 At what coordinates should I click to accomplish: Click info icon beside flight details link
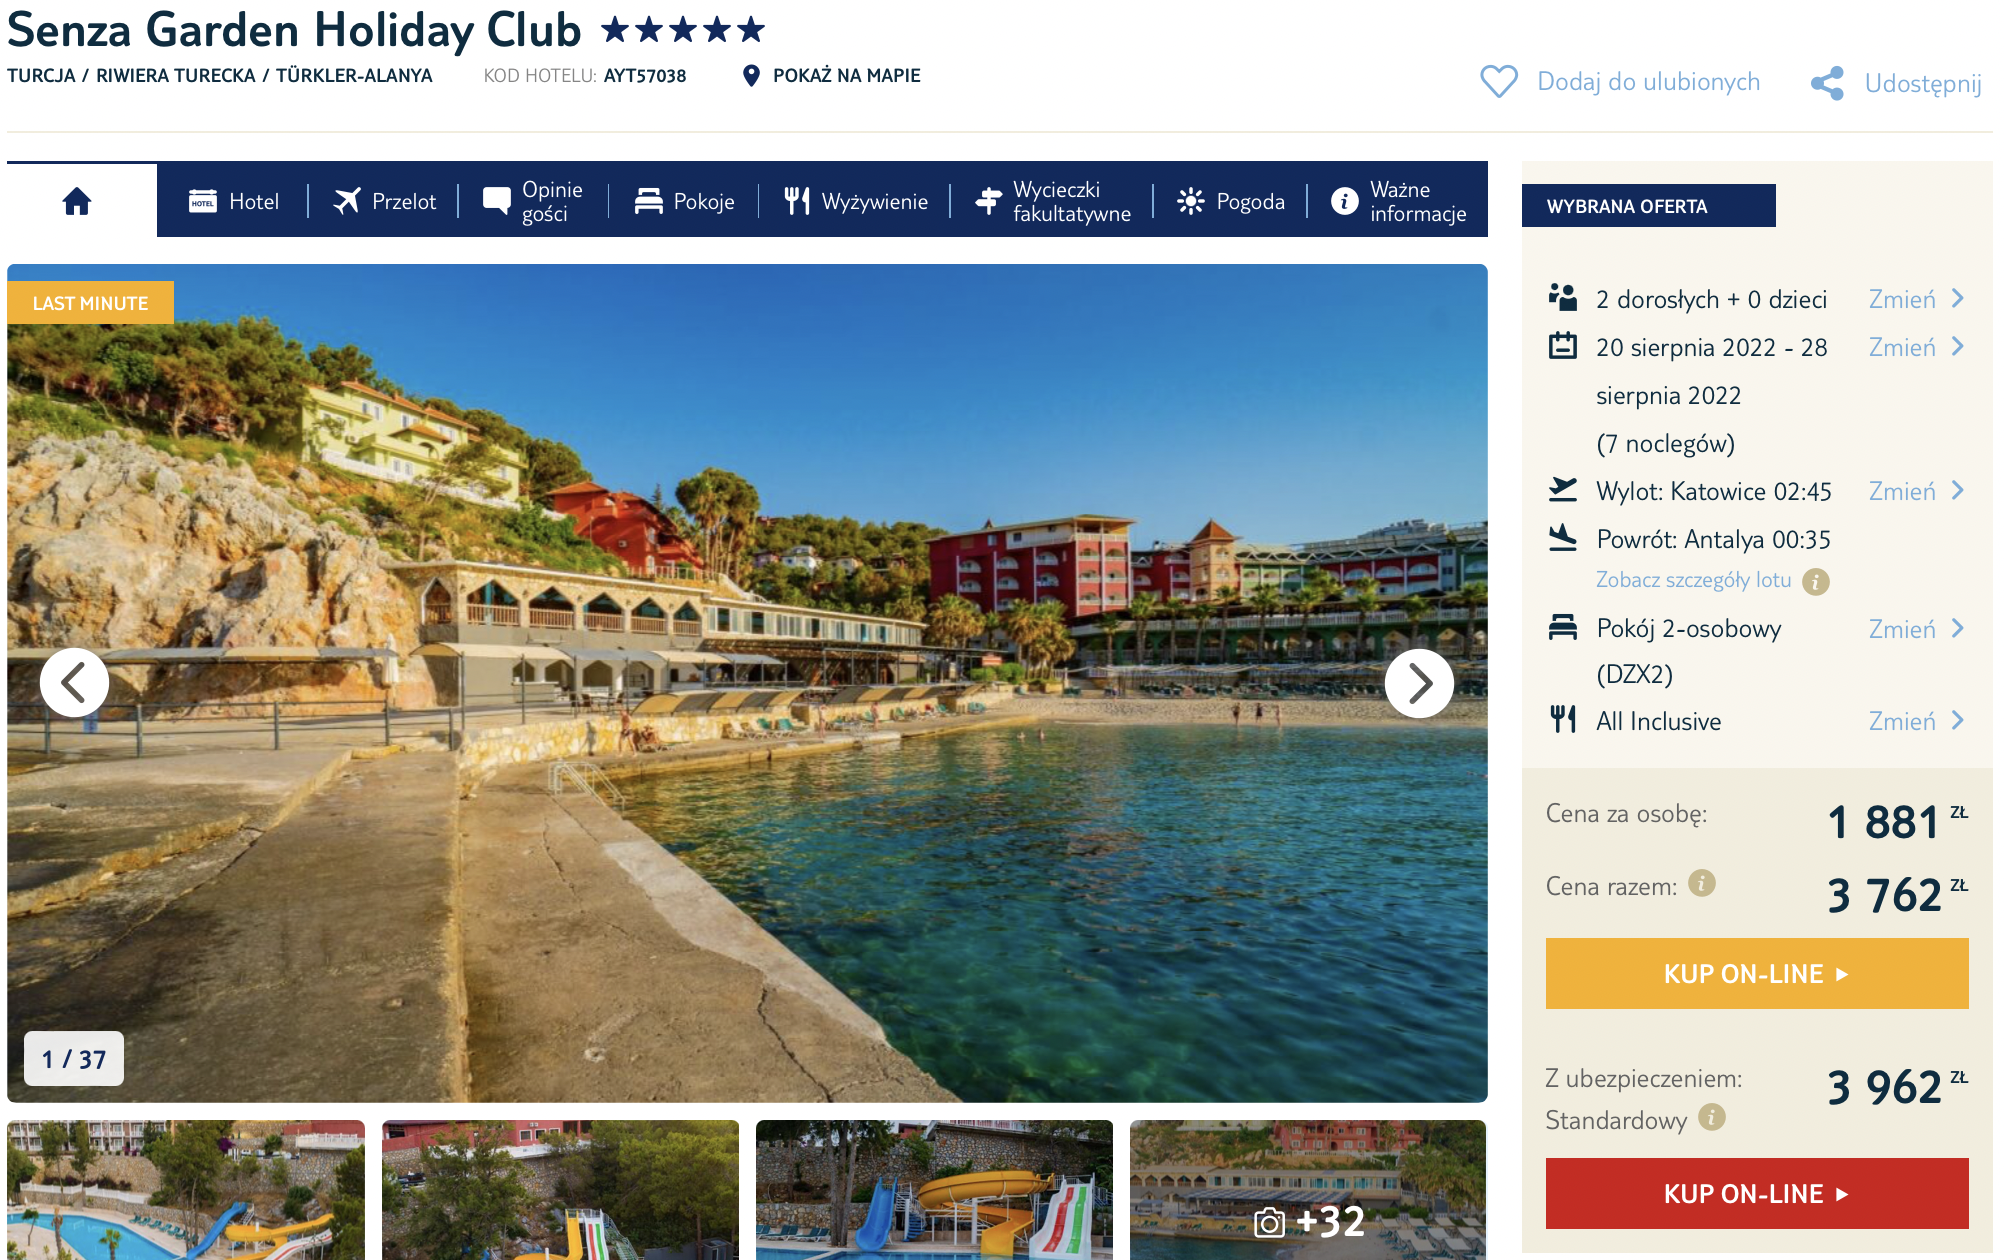[x=1815, y=581]
